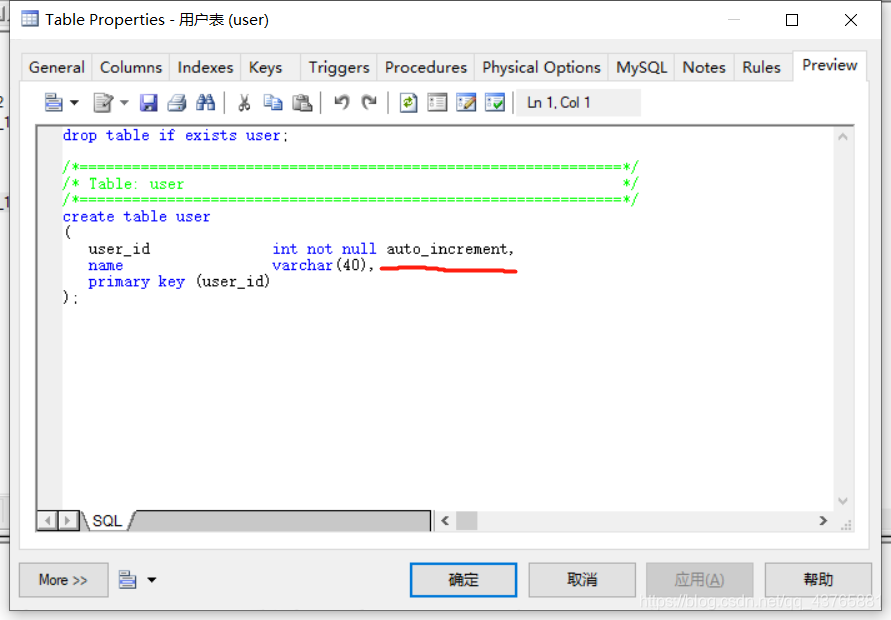Open bottom menu dropdown arrow
This screenshot has width=891, height=620.
point(151,580)
